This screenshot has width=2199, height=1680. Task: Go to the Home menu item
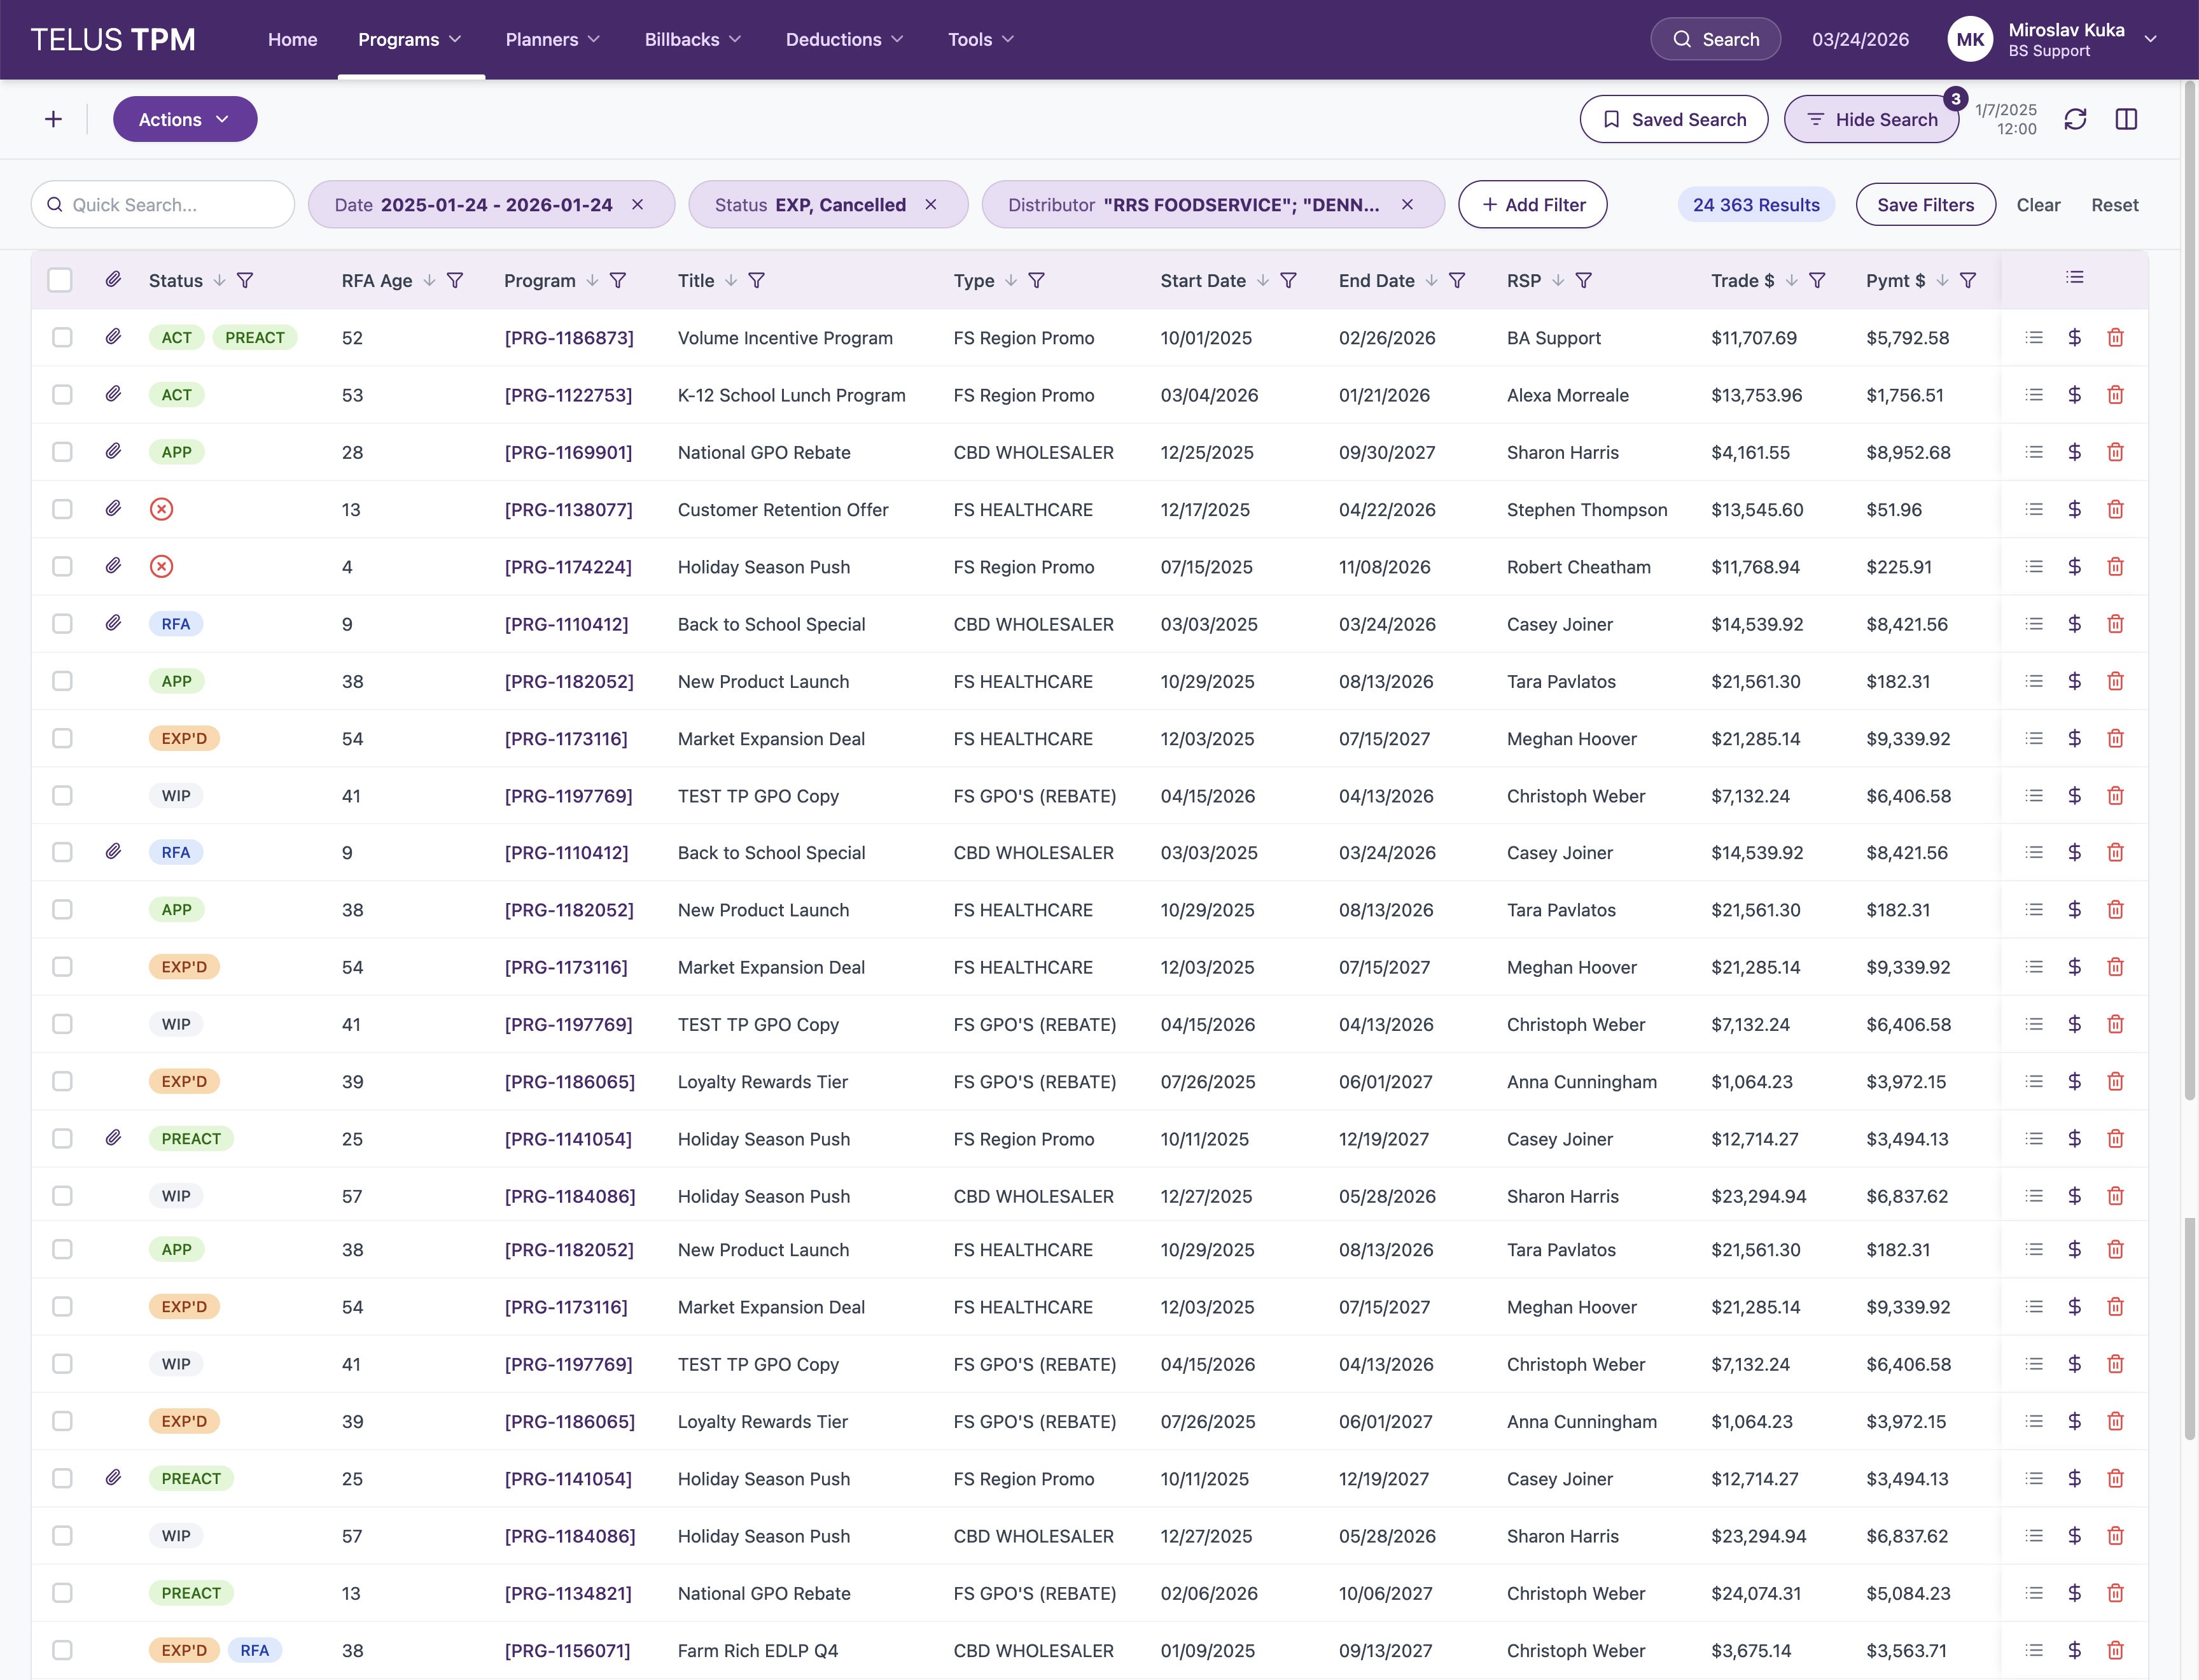292,39
